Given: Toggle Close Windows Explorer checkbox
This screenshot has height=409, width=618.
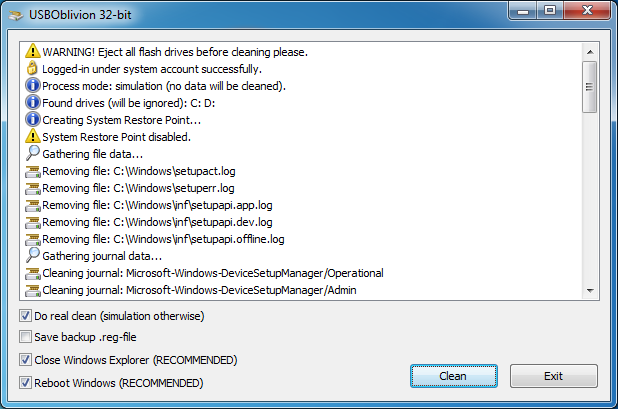Looking at the screenshot, I should [25, 360].
